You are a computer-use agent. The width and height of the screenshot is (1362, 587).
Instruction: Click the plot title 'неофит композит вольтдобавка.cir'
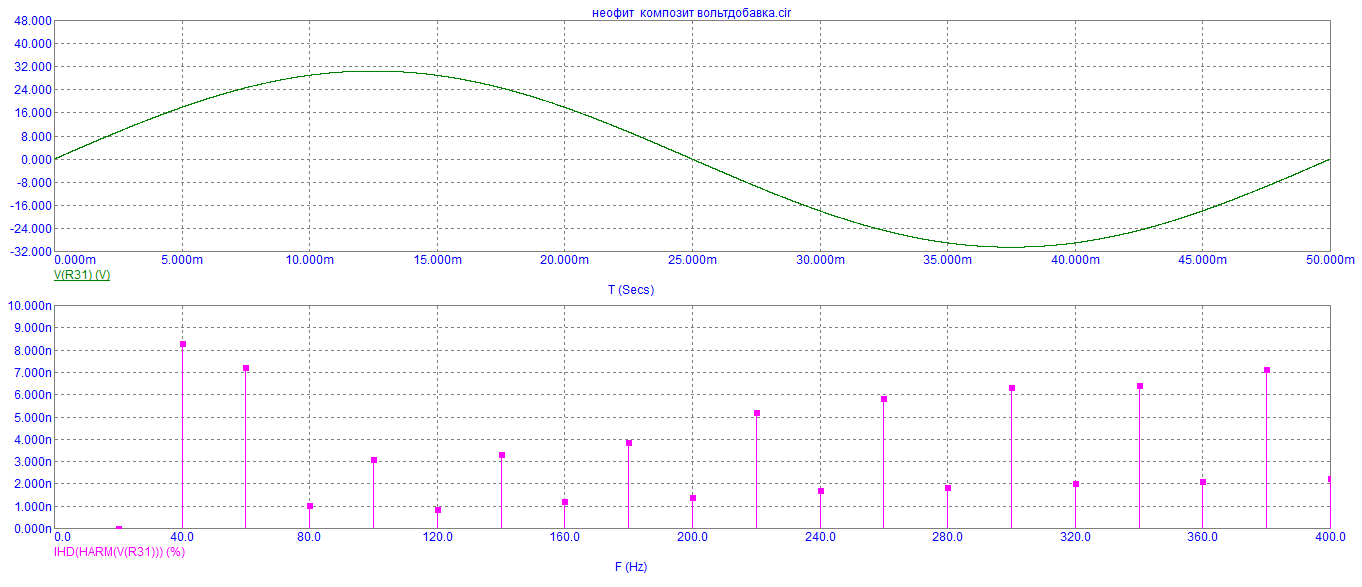click(x=692, y=13)
